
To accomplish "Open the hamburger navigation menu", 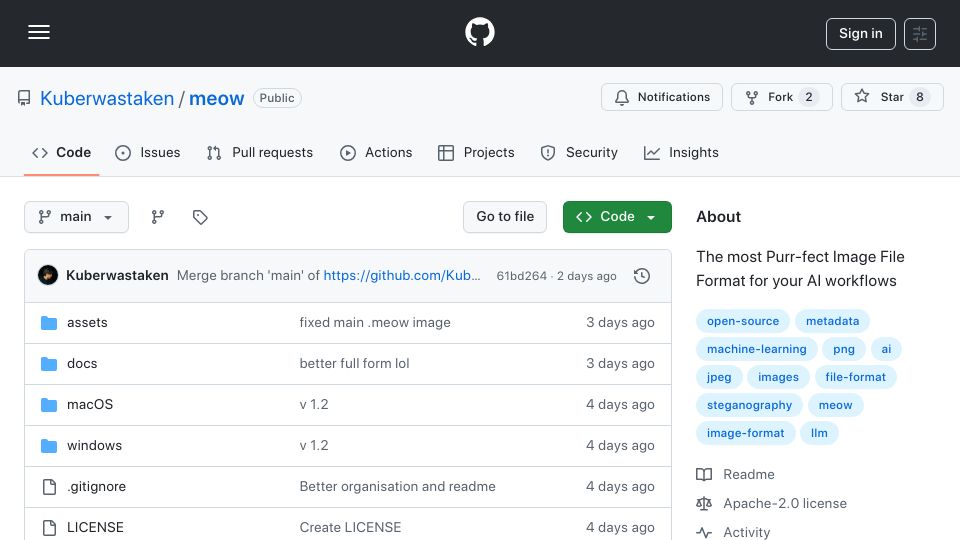I will pyautogui.click(x=39, y=32).
